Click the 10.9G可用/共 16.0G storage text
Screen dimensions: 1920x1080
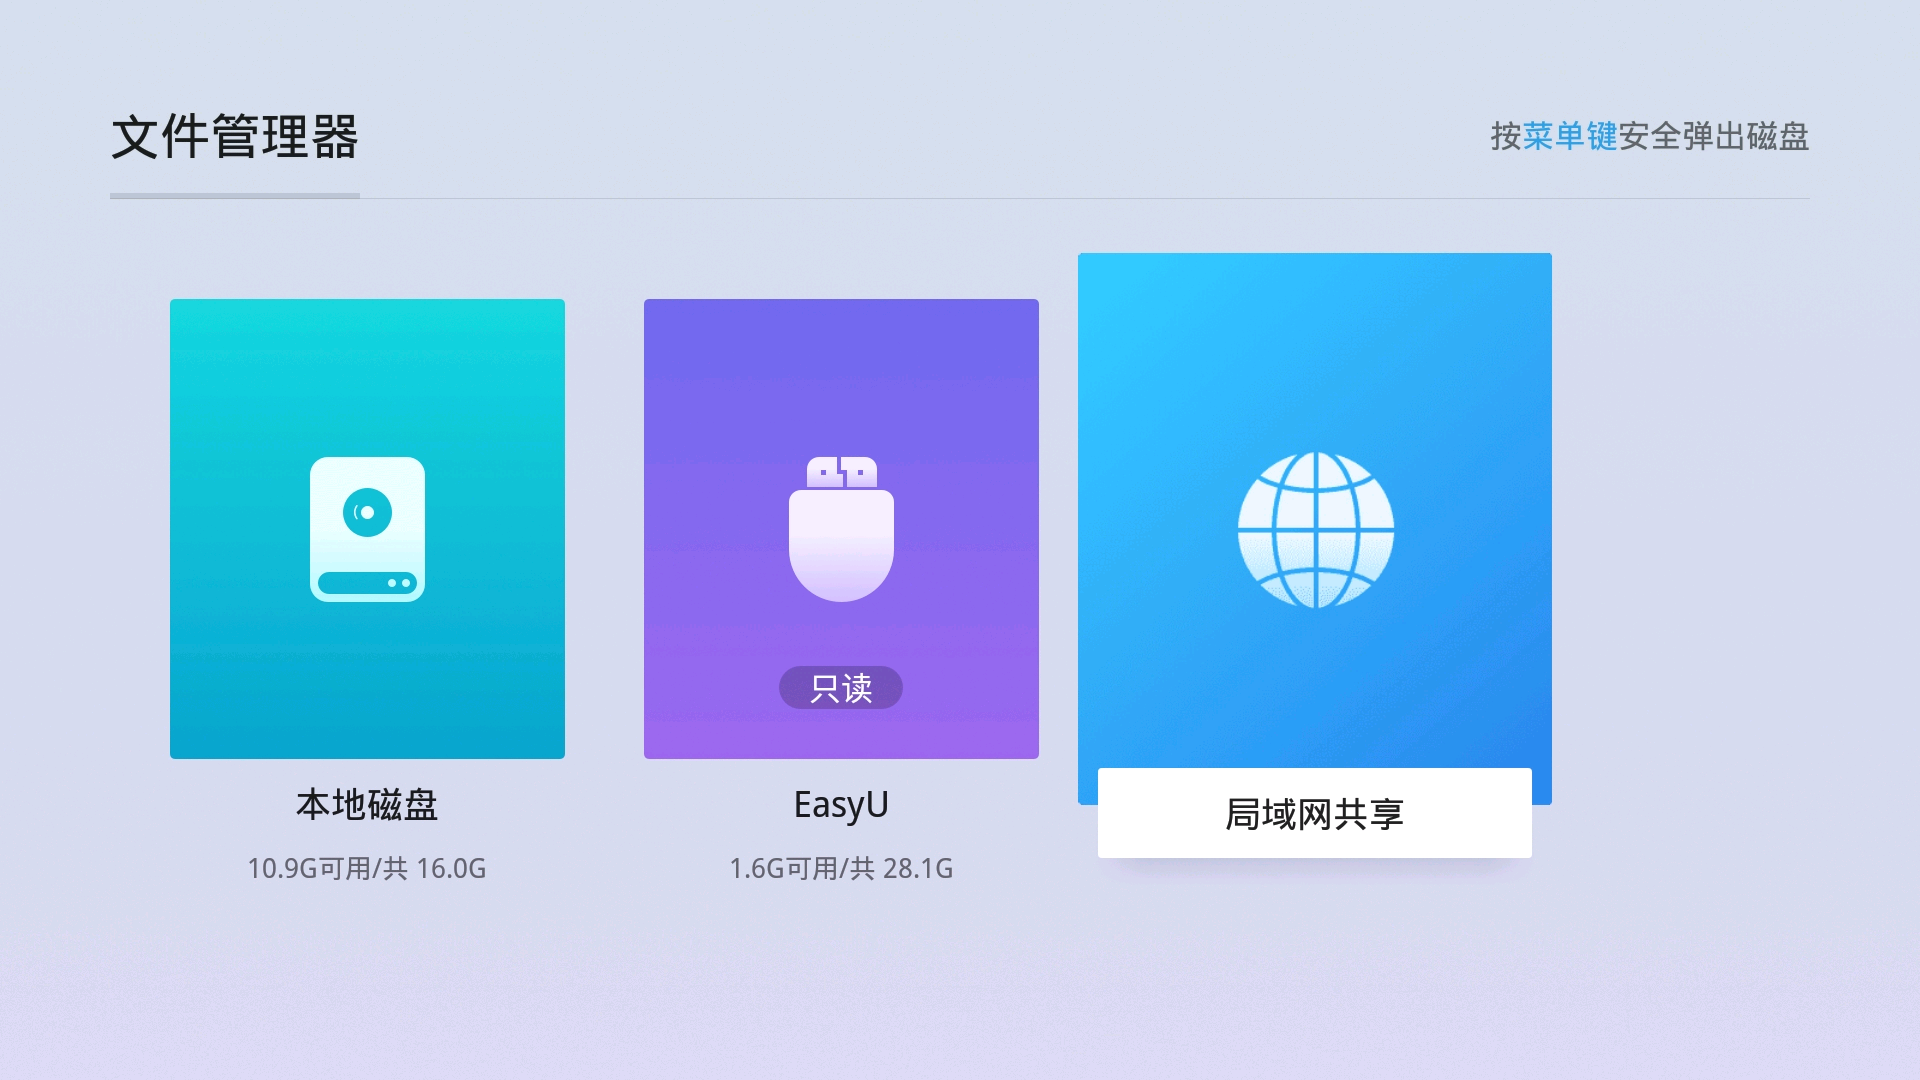click(x=367, y=868)
